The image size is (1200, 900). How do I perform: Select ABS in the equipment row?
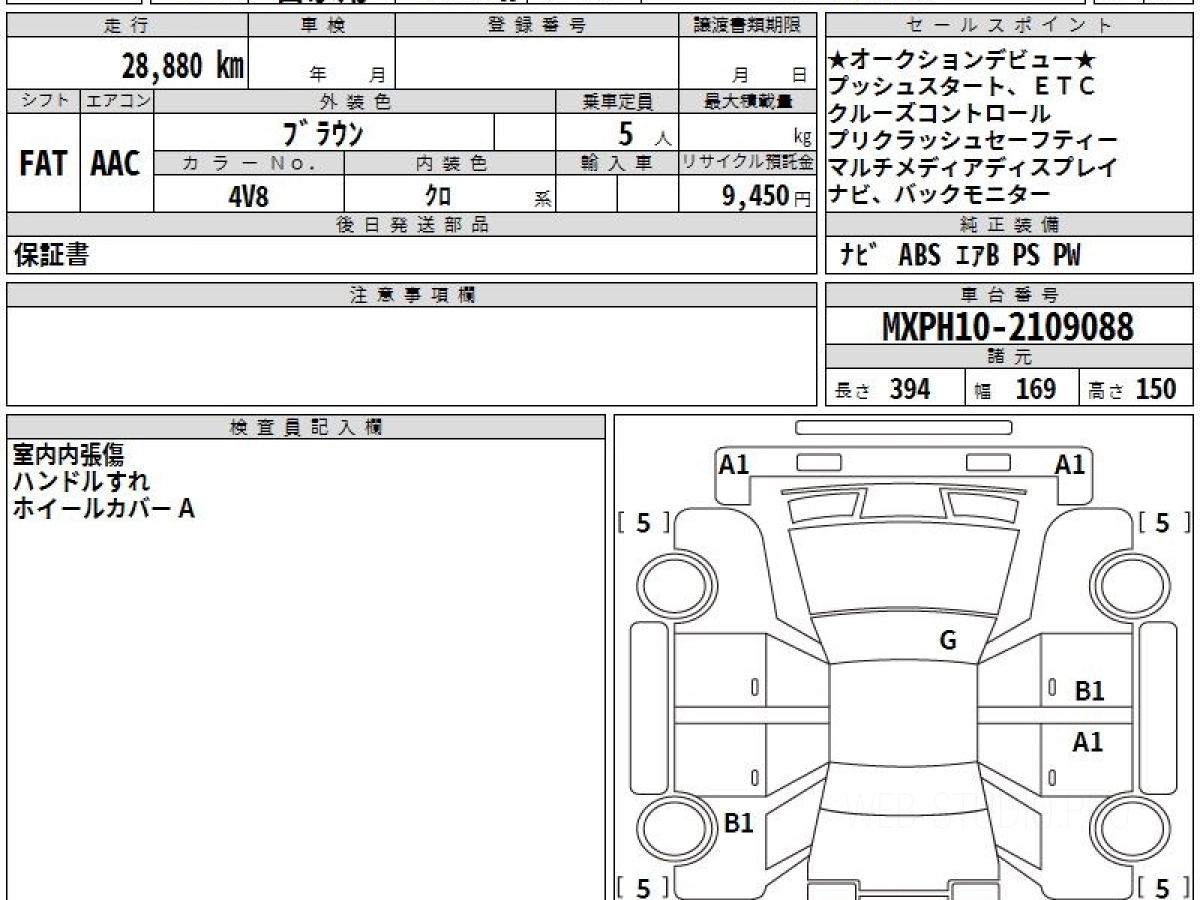pos(919,256)
